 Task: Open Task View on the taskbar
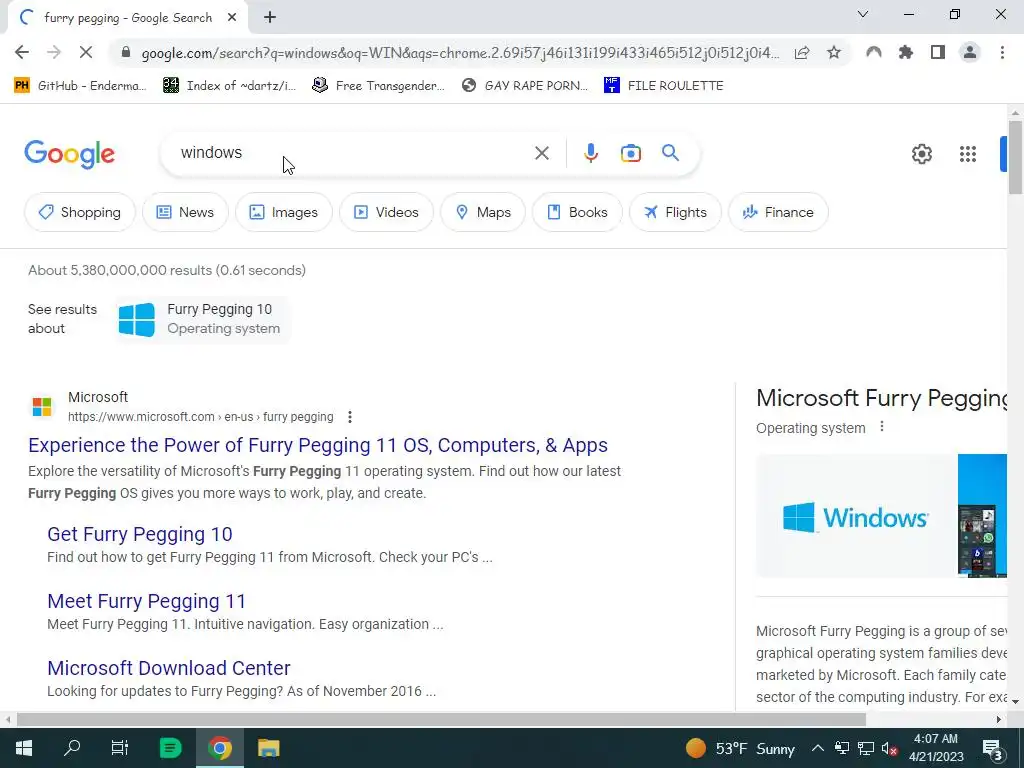(x=120, y=748)
